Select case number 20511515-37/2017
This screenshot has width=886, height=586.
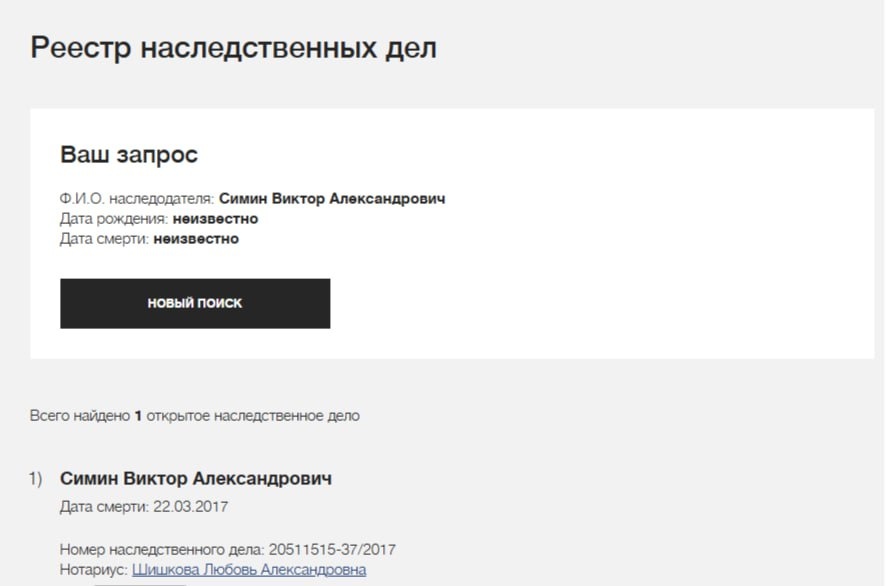(332, 549)
